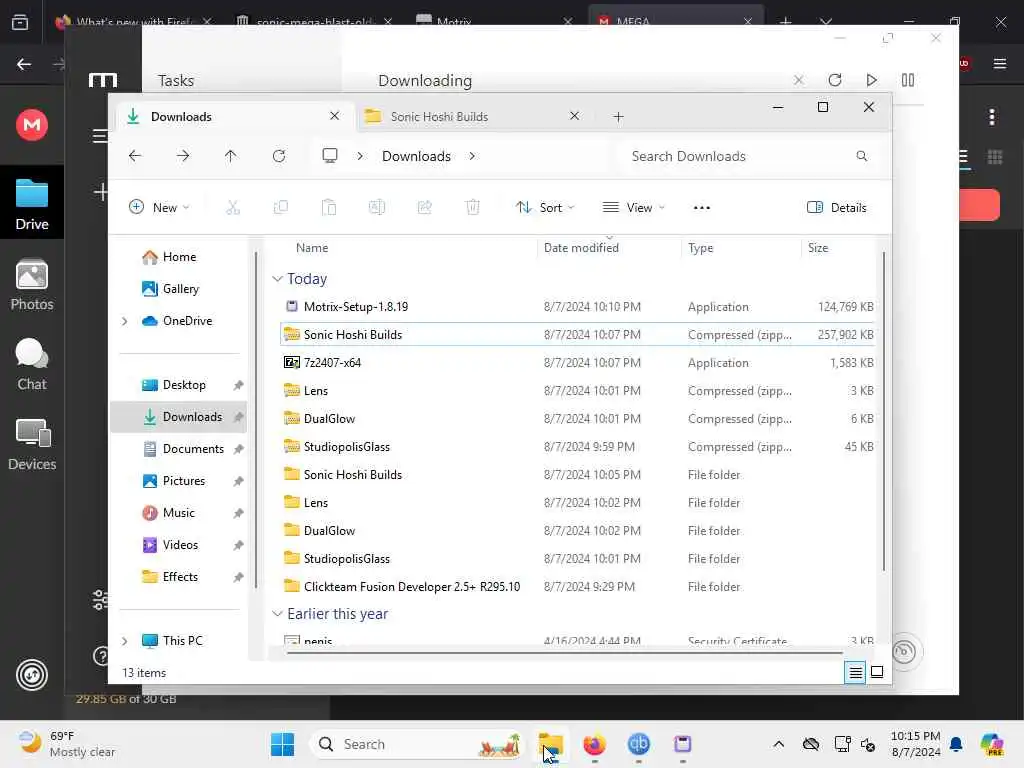Screen dimensions: 1024x768
Task: Close the Sonic Hoshi Builds tab
Action: [x=575, y=116]
